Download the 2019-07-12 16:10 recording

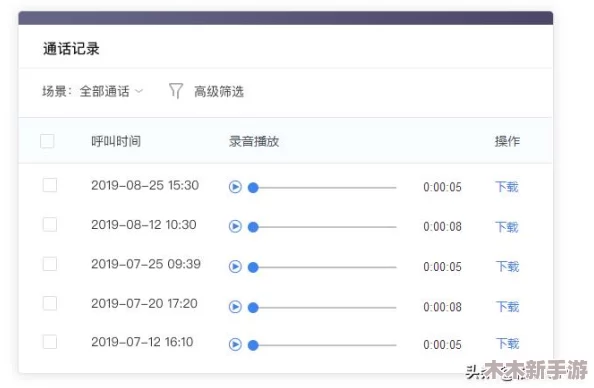pyautogui.click(x=508, y=343)
